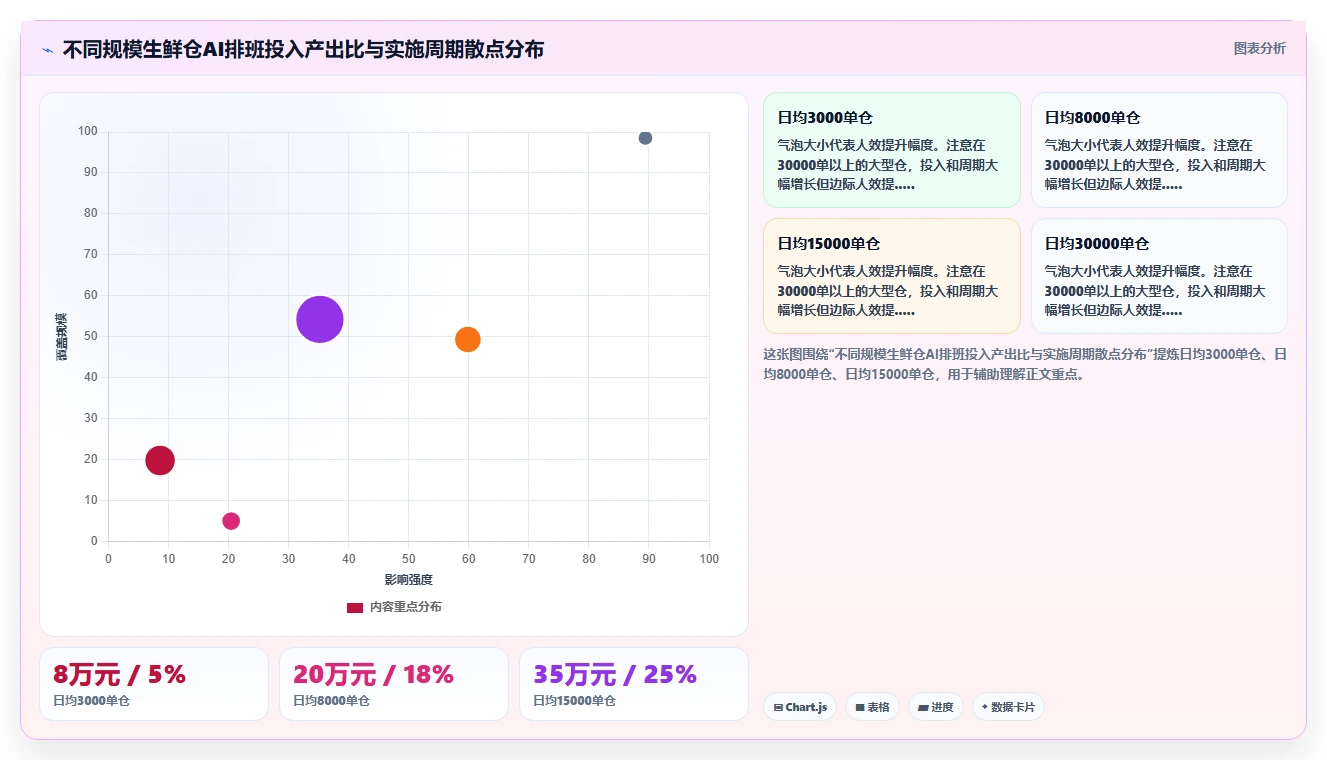Select the orange bubble on the chart
Viewport: 1327px width, 760px height.
(x=468, y=339)
